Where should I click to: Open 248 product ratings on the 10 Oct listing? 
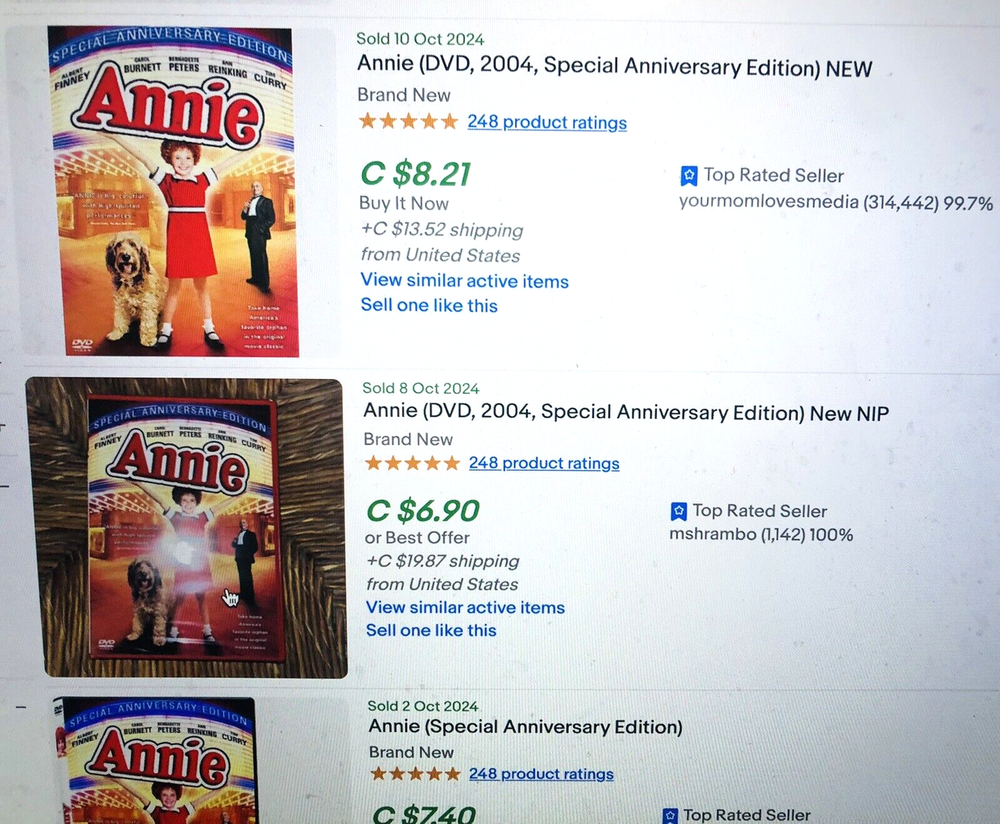point(547,122)
